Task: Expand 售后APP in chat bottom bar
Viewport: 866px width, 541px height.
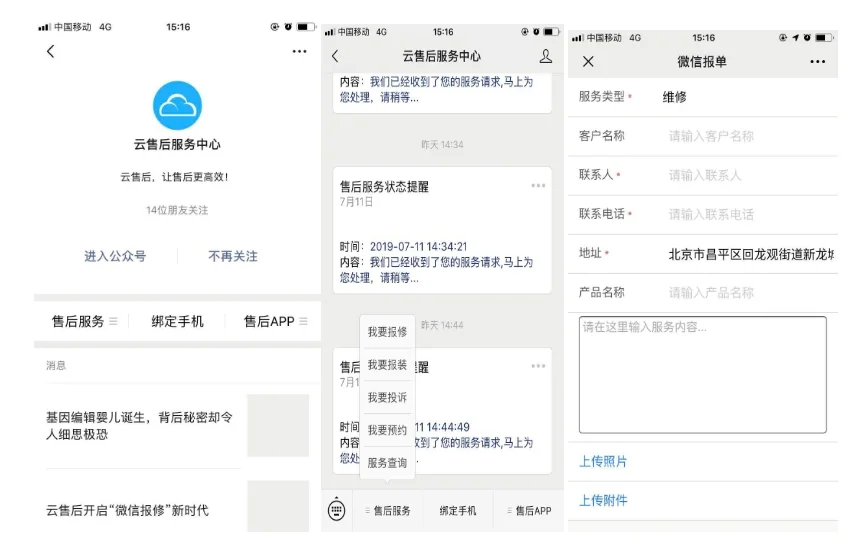Action: (x=529, y=511)
